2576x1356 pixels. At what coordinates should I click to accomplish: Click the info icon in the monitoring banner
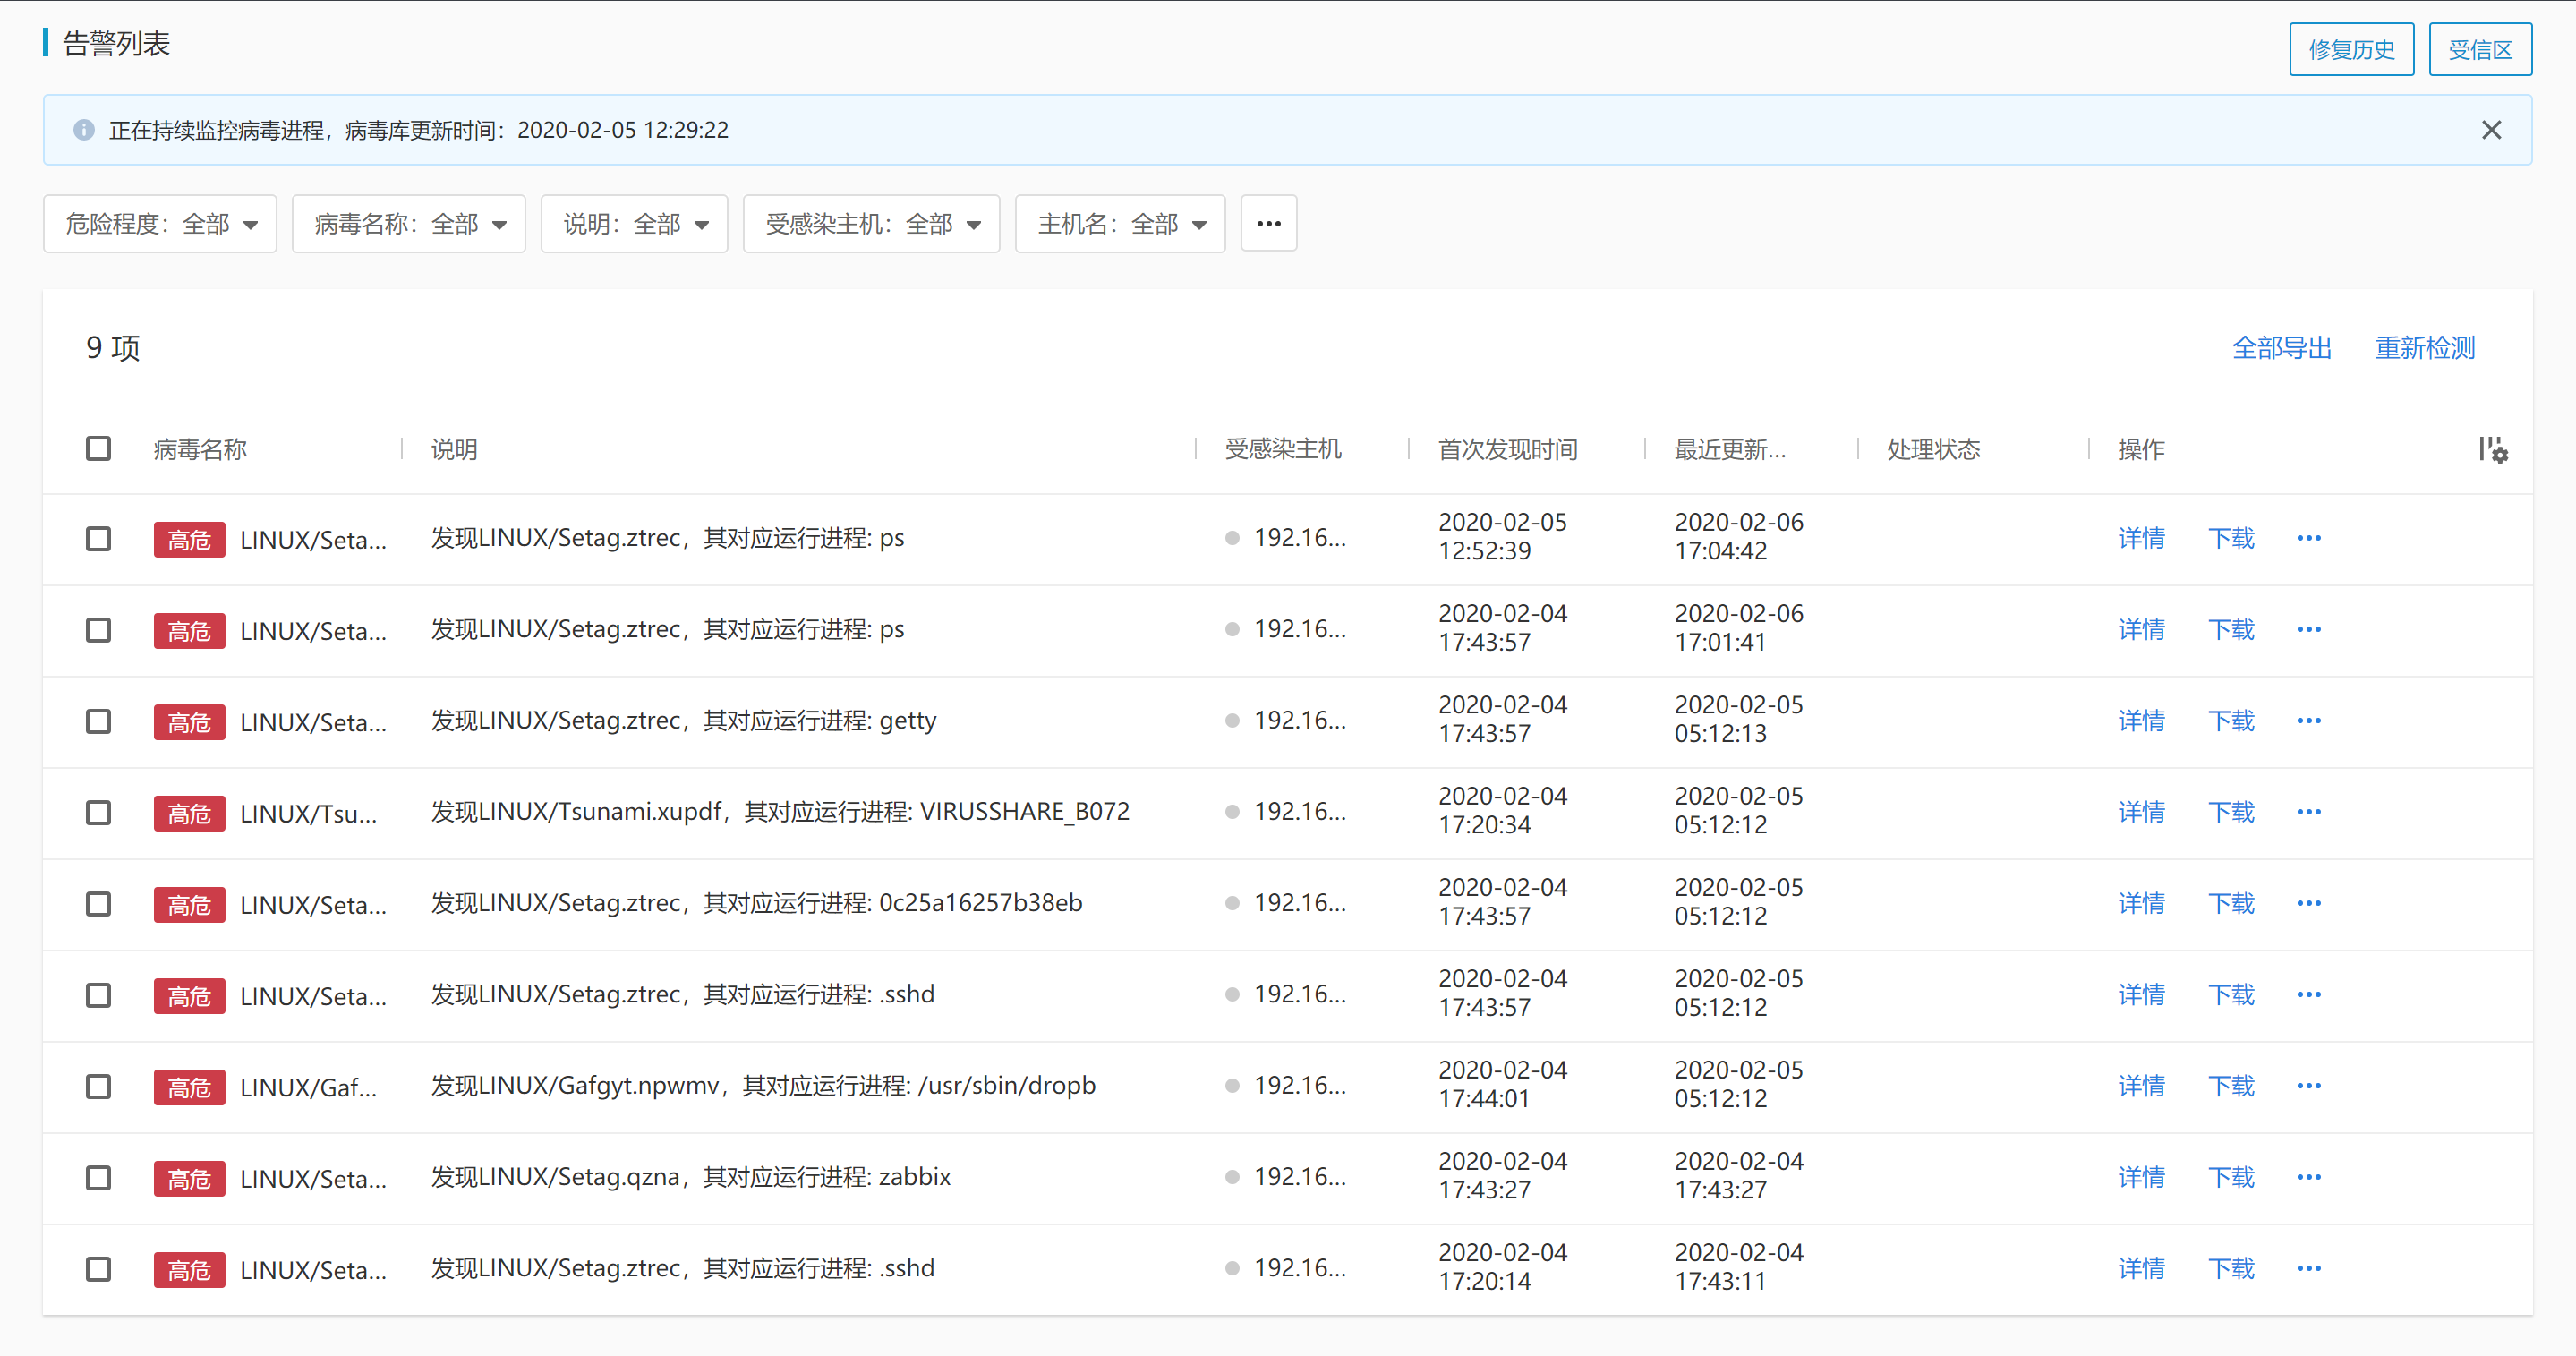click(x=84, y=130)
